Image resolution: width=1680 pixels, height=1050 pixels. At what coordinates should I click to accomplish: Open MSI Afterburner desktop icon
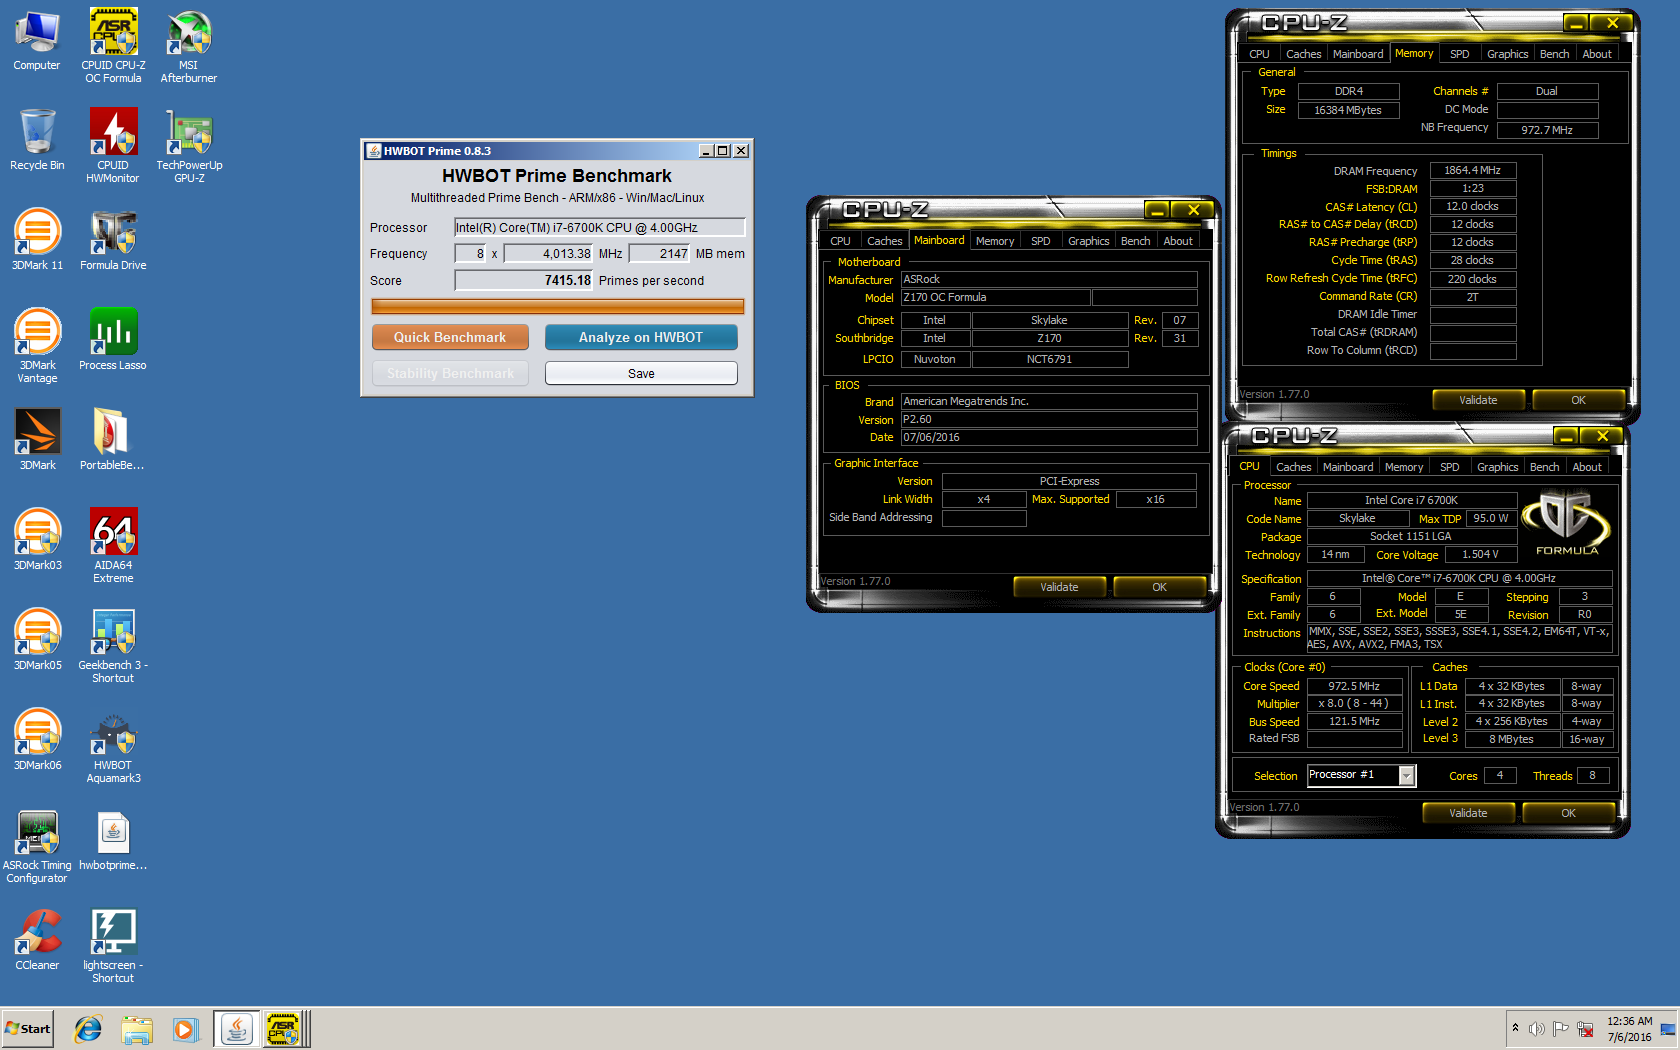pos(189,45)
